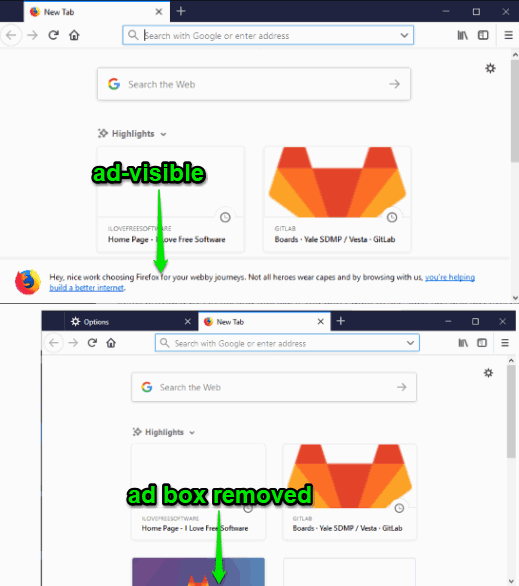Screen dimensions: 519x586
Task: Expand the top address bar history dropdown
Action: [404, 36]
